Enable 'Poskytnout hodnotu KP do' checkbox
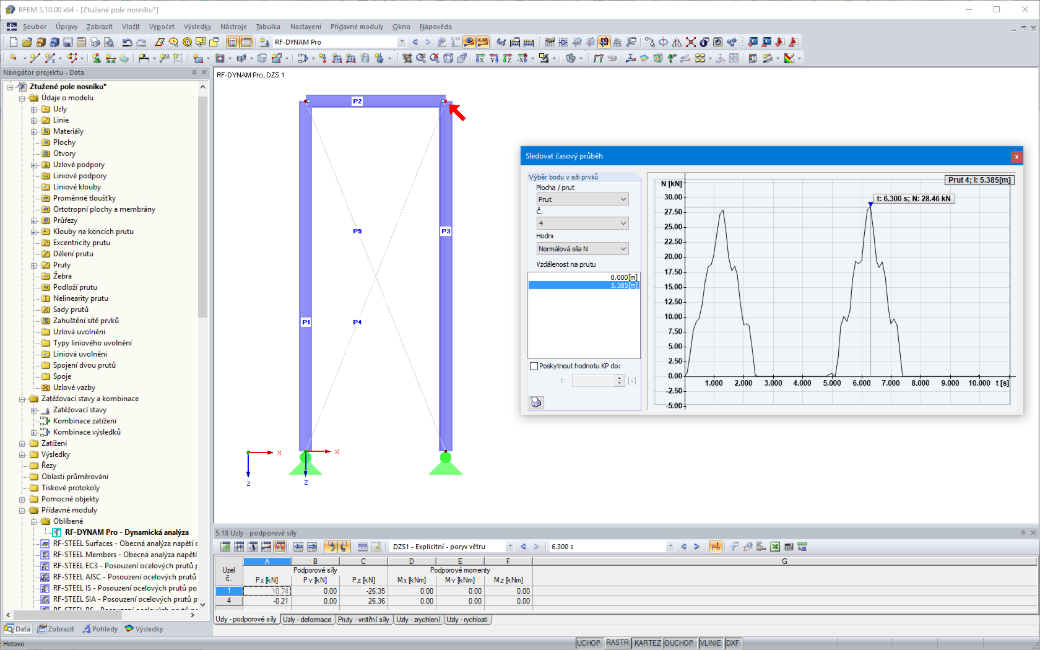The image size is (1040, 650). click(x=534, y=365)
